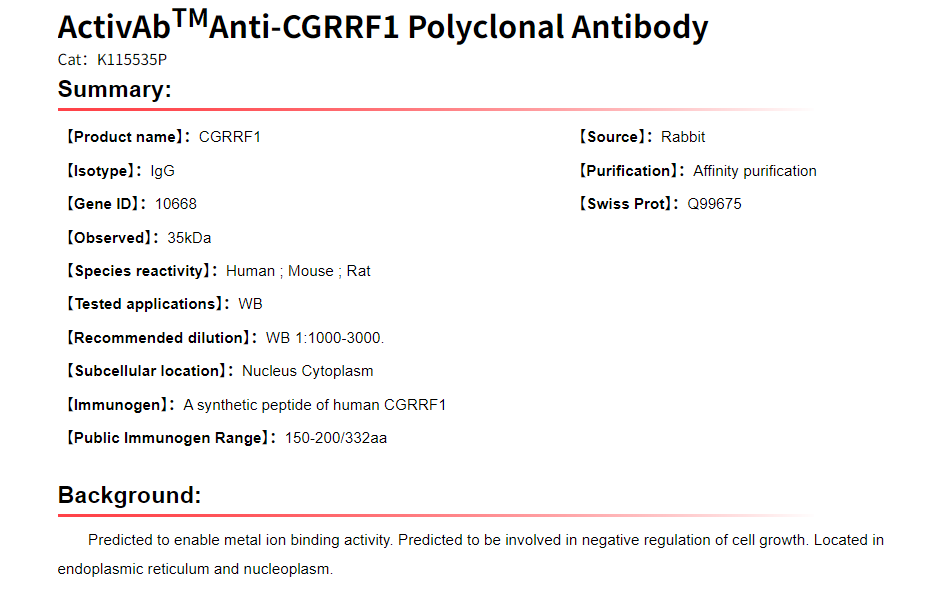The image size is (934, 615).
Task: Click the Subcellular location value Nucleus Cytoplasm
Action: (x=308, y=371)
